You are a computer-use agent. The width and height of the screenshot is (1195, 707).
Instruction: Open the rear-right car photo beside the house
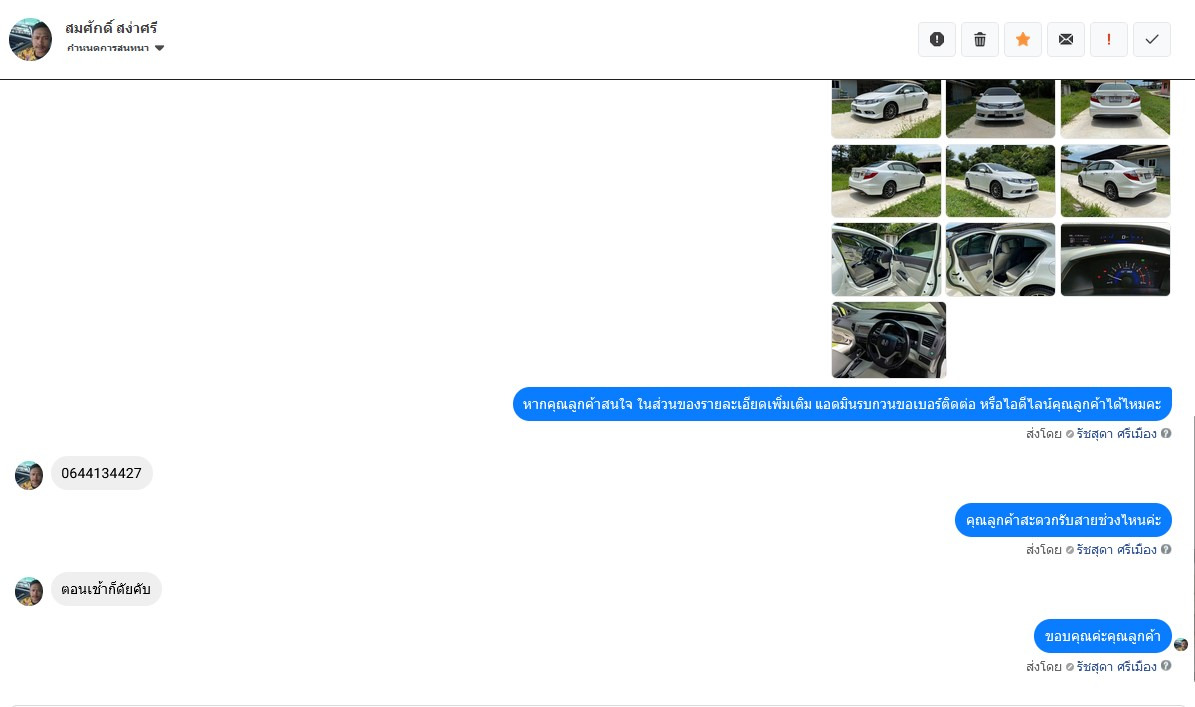coord(1115,181)
